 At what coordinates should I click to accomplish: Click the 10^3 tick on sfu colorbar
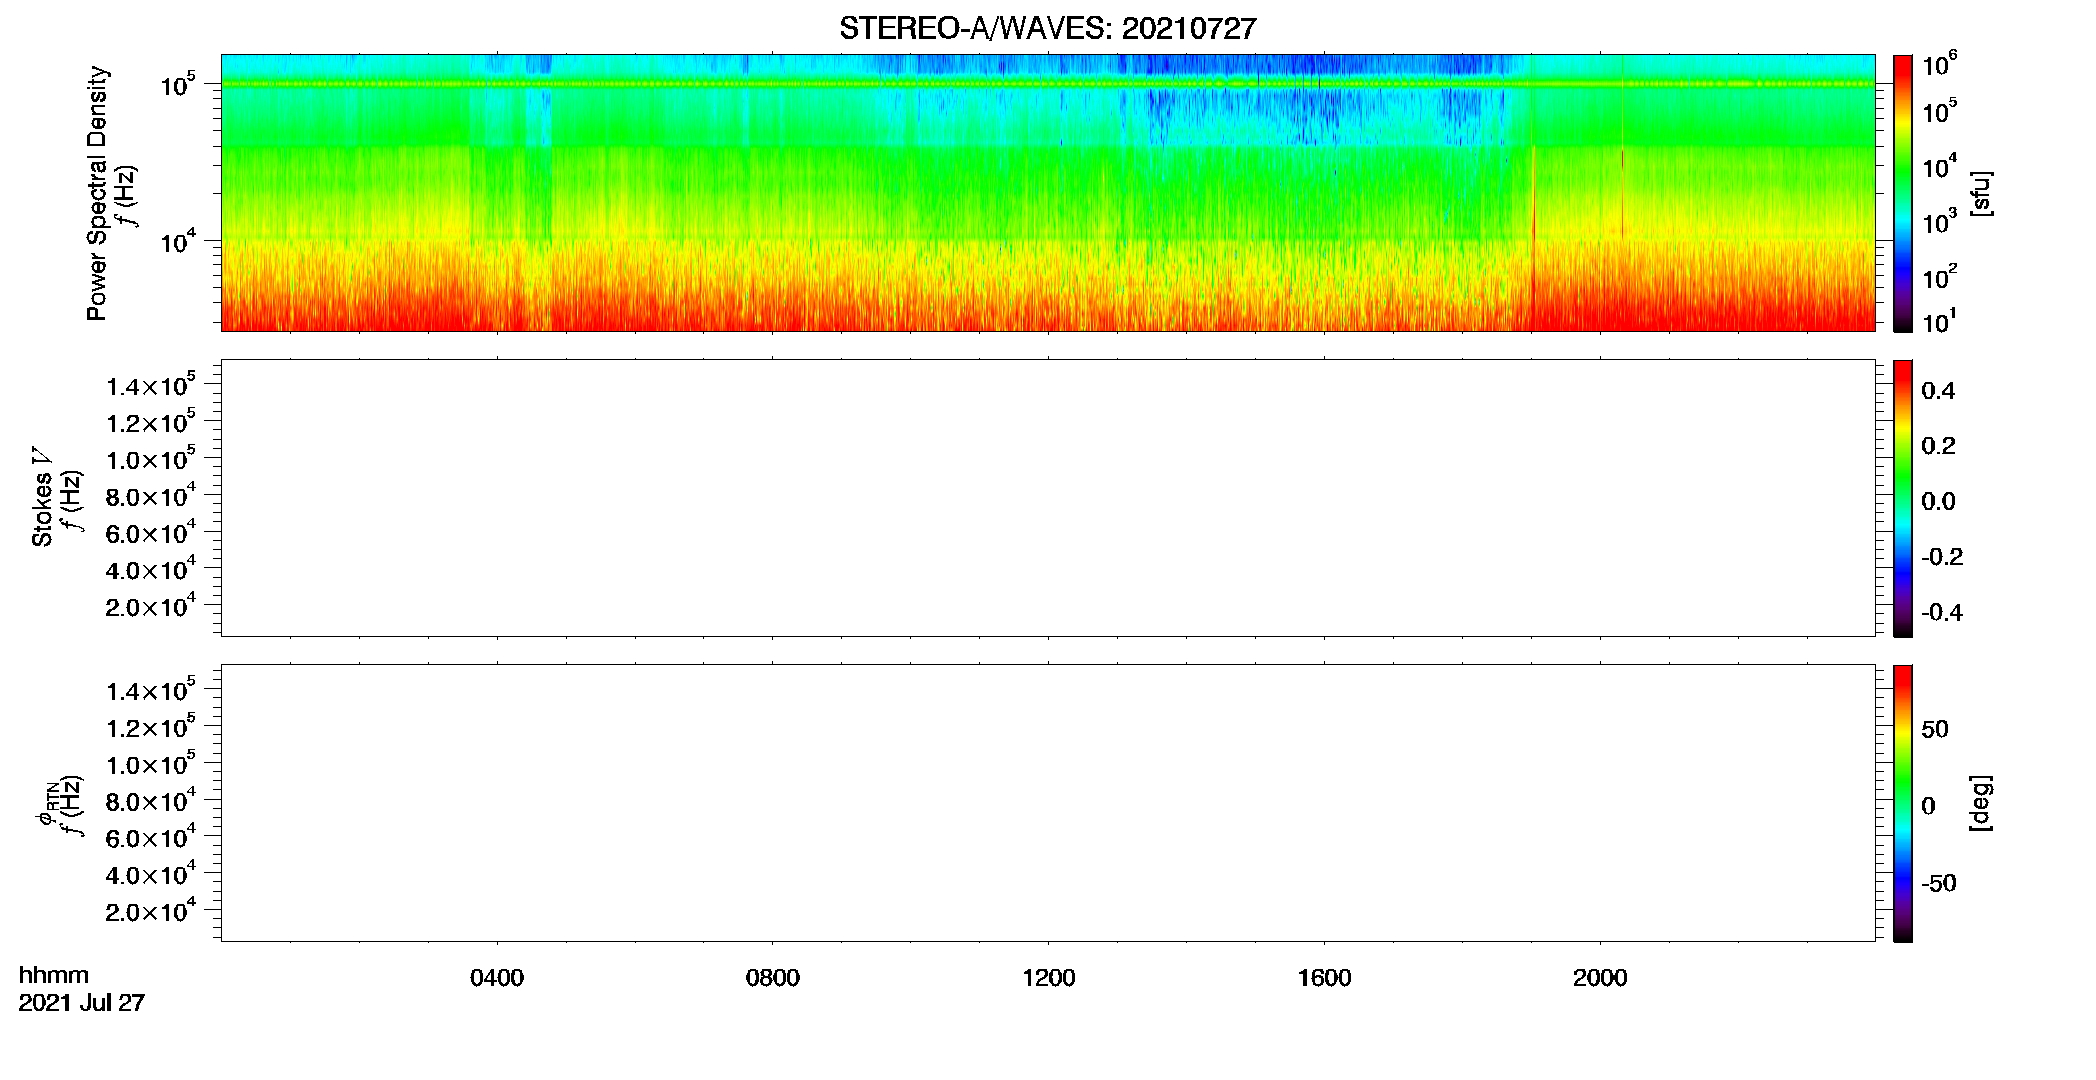[x=1940, y=222]
